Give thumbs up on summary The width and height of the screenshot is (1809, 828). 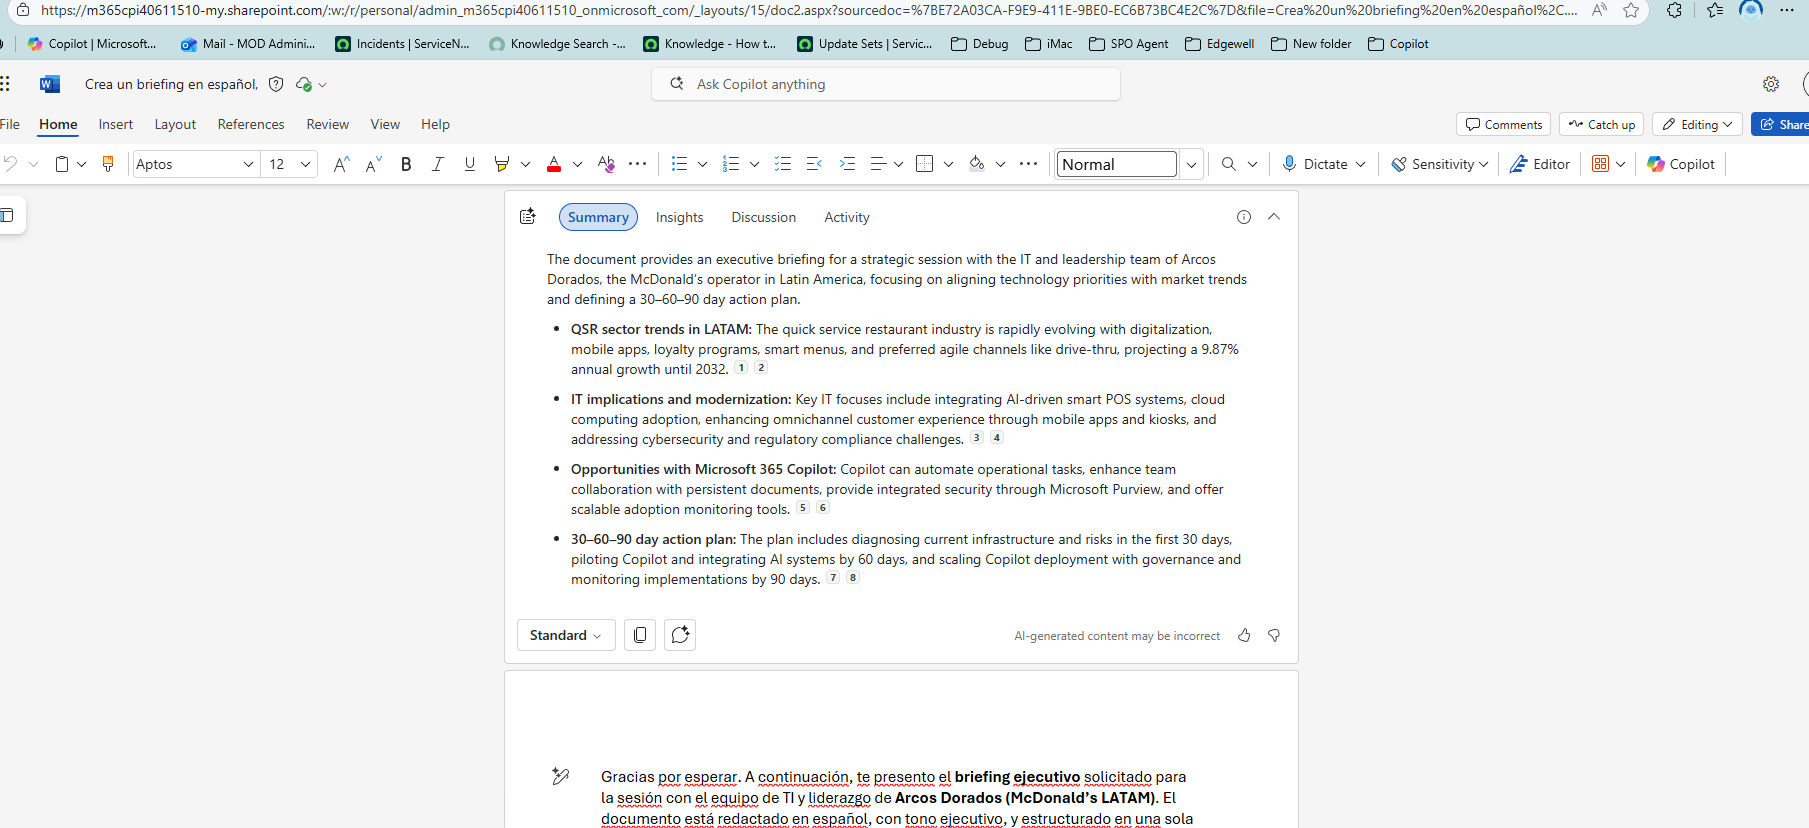pos(1244,635)
